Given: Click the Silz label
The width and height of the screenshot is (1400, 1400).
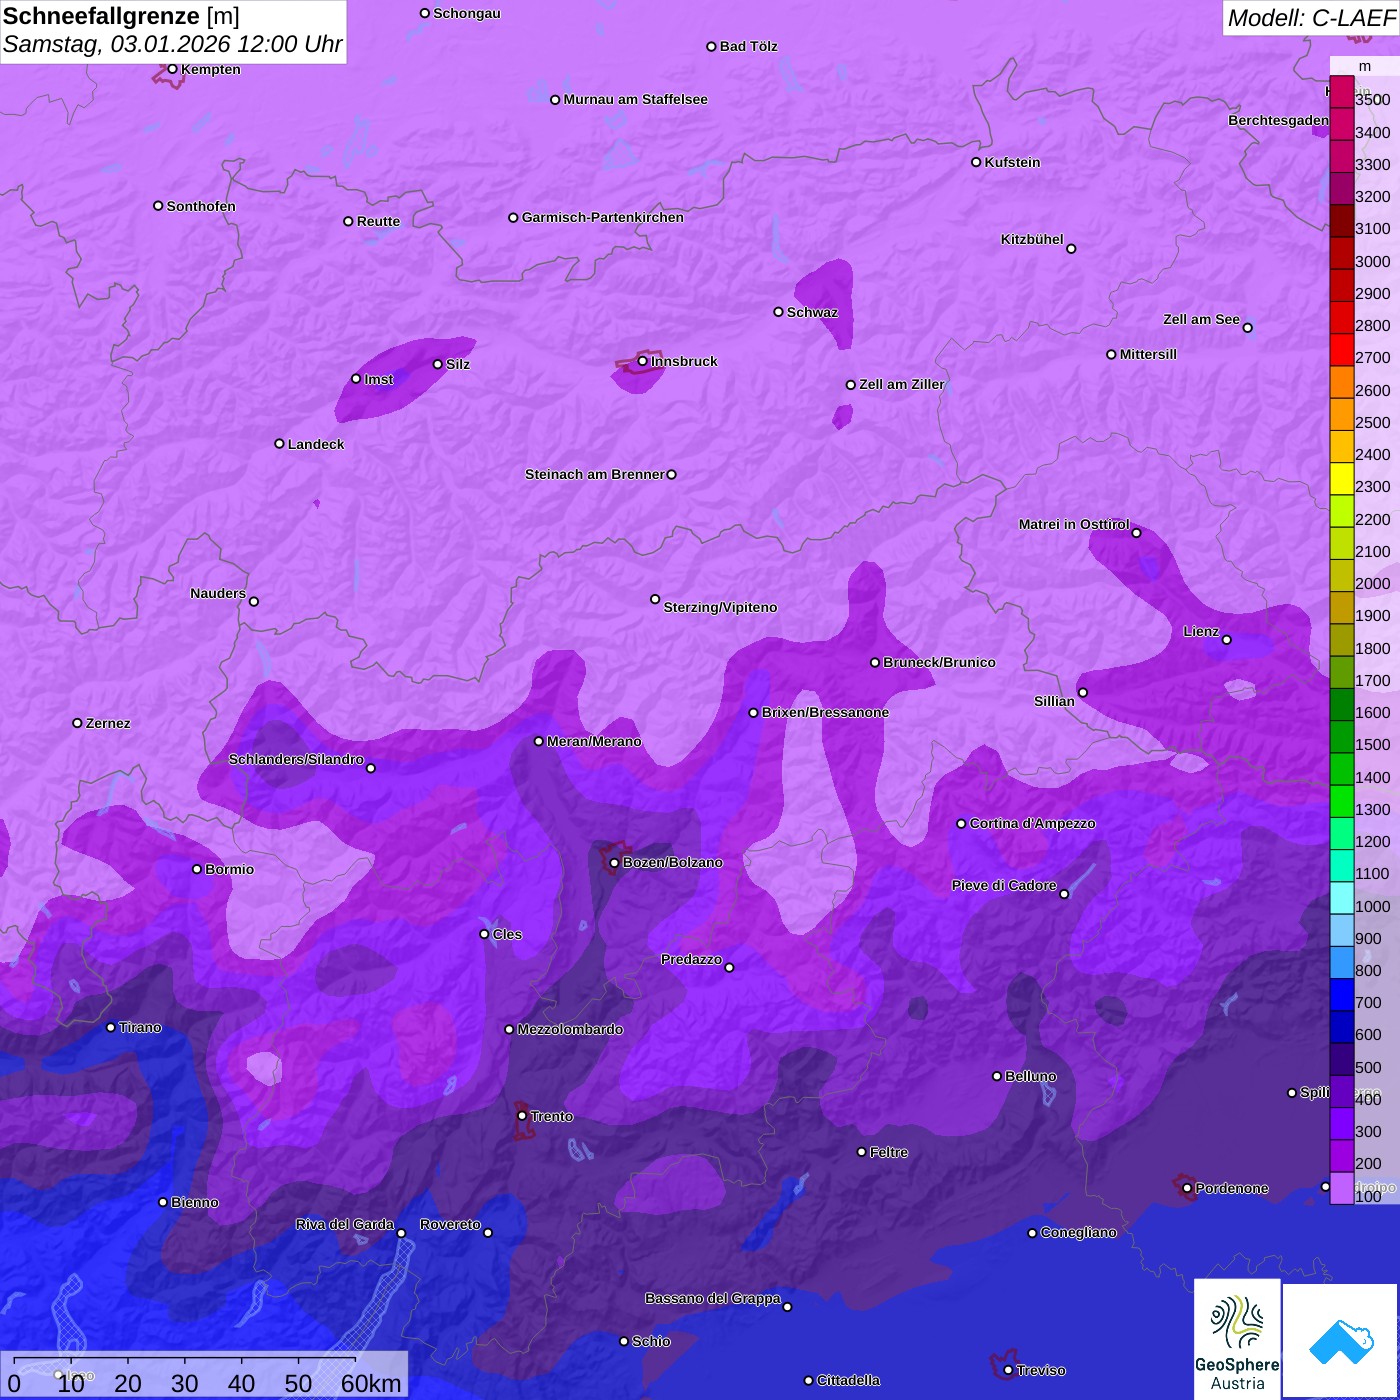Looking at the screenshot, I should (458, 364).
